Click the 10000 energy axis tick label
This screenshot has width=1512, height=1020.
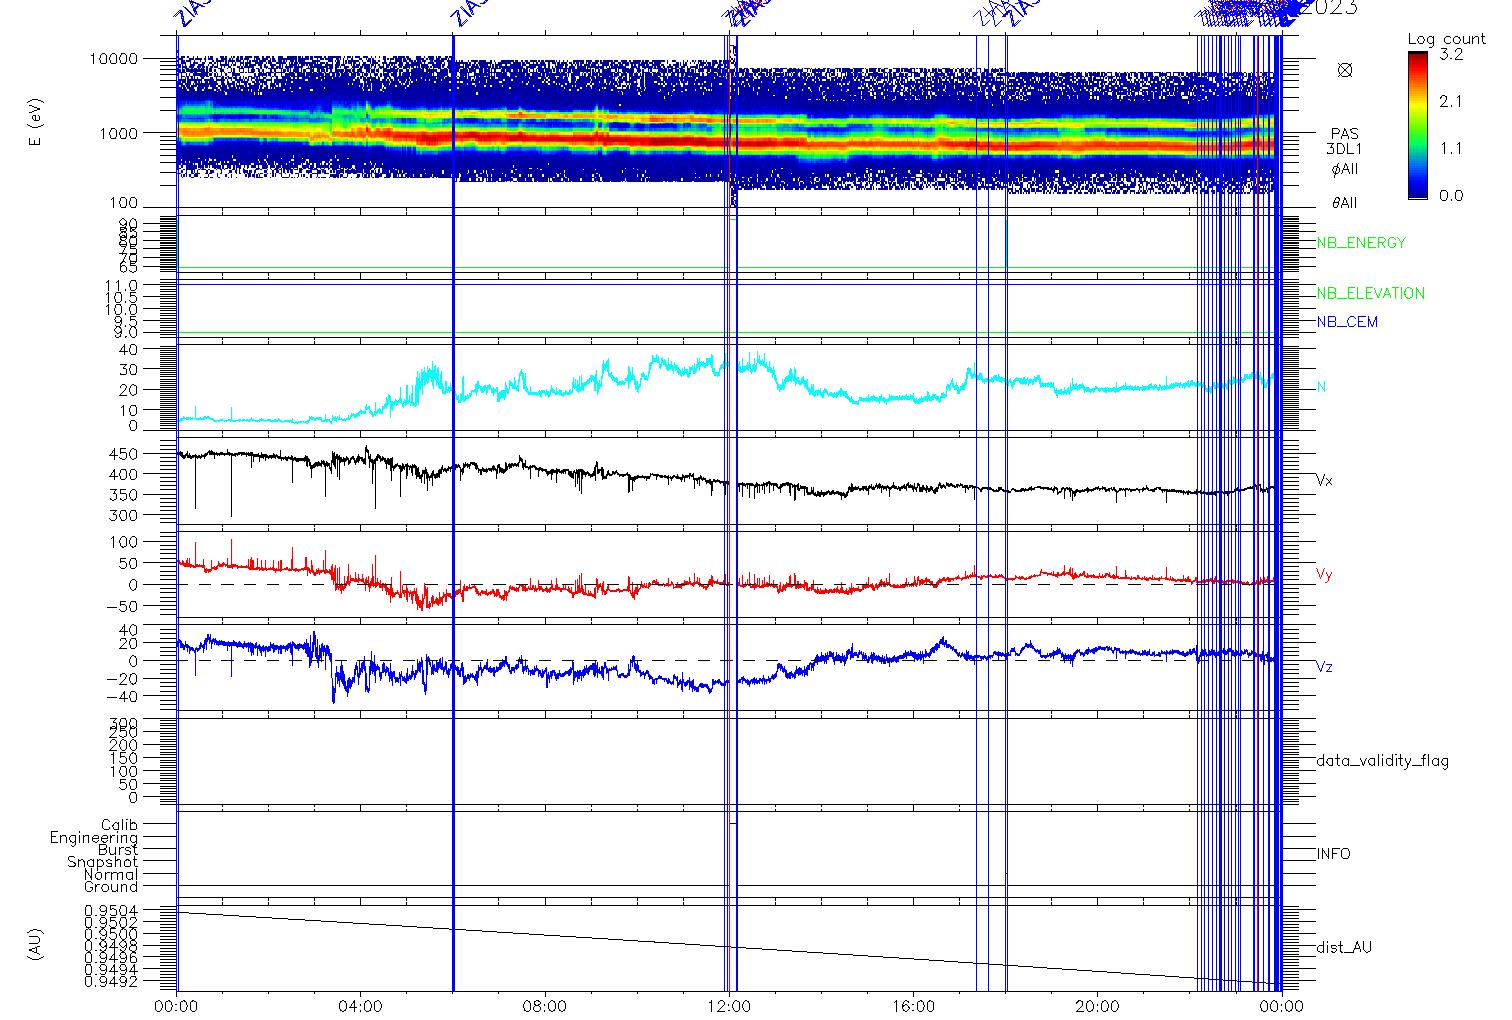[x=113, y=59]
